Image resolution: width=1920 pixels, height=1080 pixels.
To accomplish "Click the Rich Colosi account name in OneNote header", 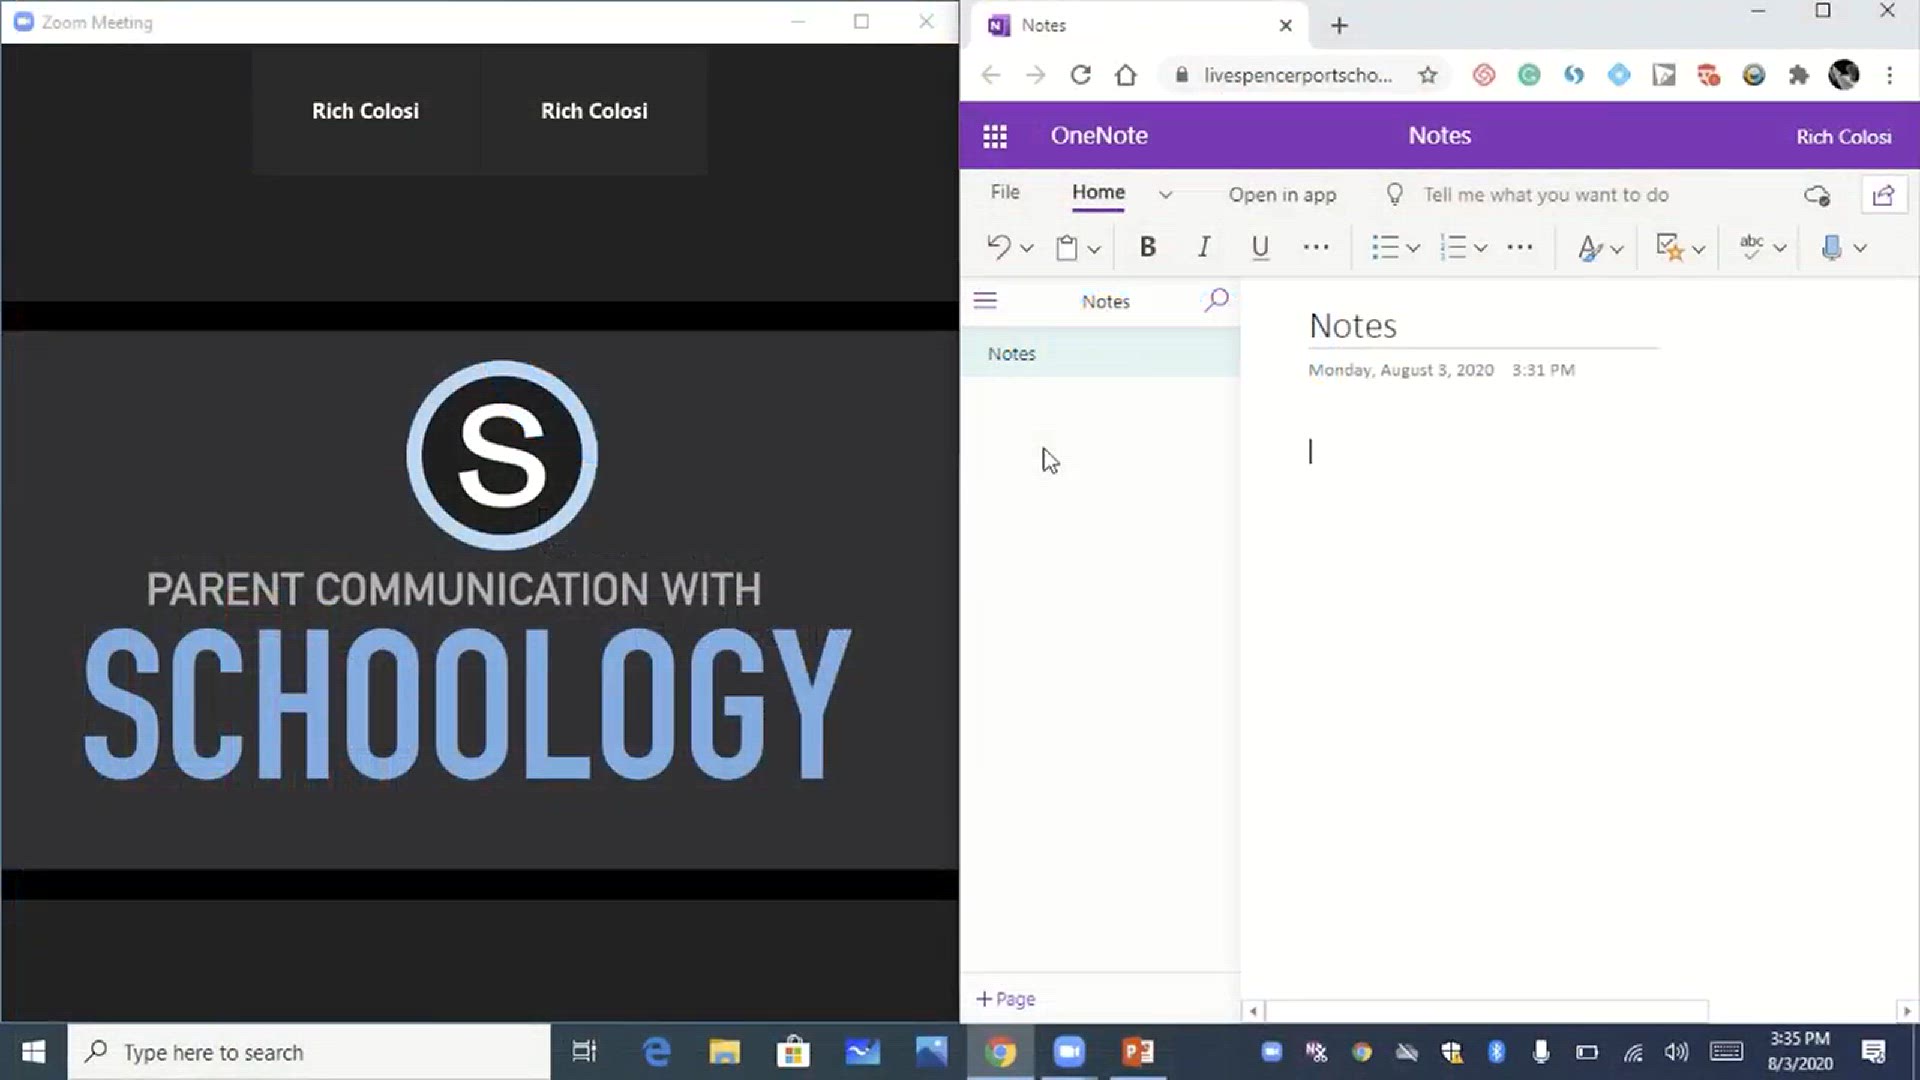I will coord(1843,137).
